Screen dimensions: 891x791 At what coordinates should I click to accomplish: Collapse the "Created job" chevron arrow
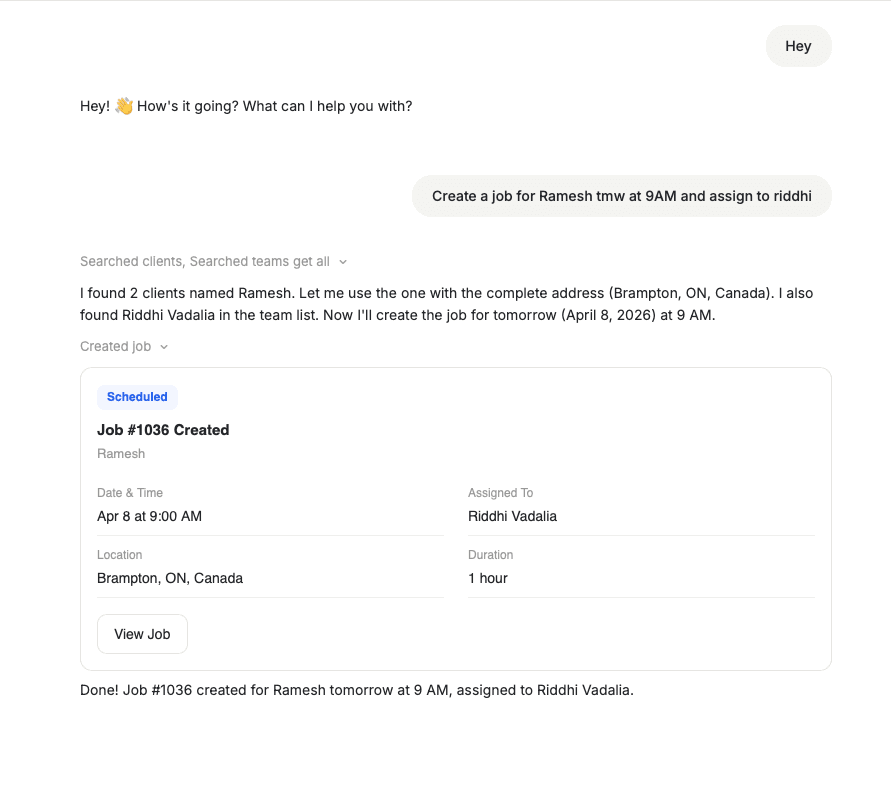[164, 347]
